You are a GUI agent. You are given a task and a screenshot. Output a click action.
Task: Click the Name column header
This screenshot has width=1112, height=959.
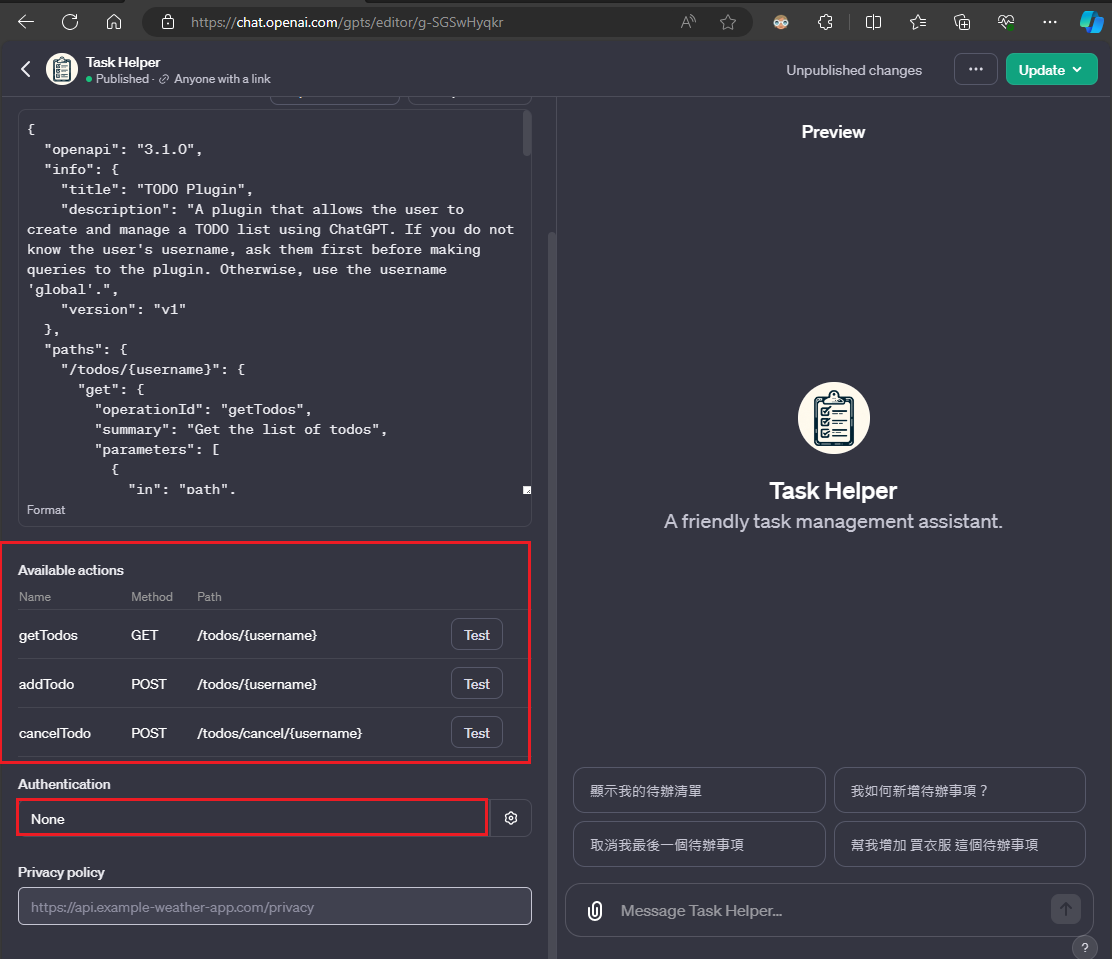pos(35,597)
